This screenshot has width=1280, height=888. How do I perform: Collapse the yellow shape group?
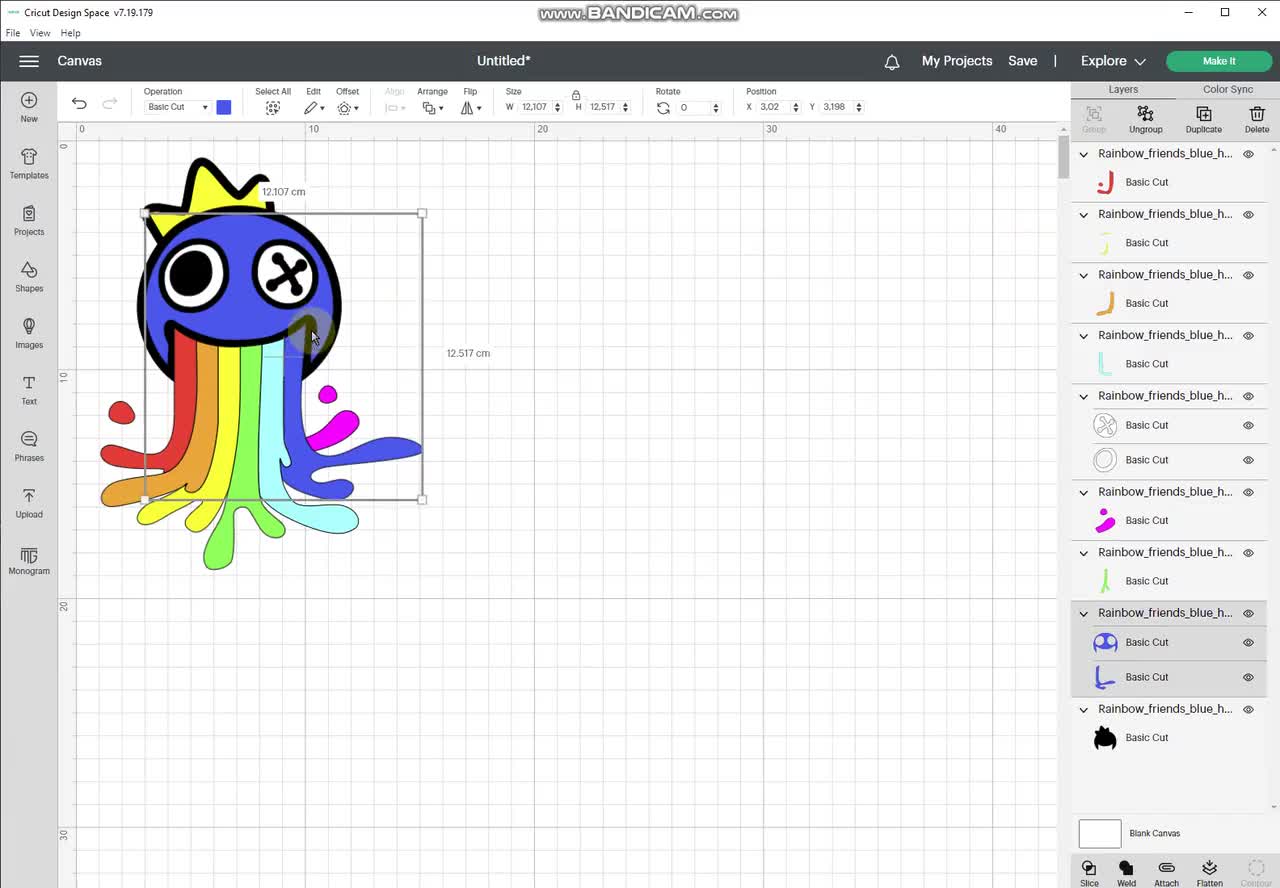1083,215
